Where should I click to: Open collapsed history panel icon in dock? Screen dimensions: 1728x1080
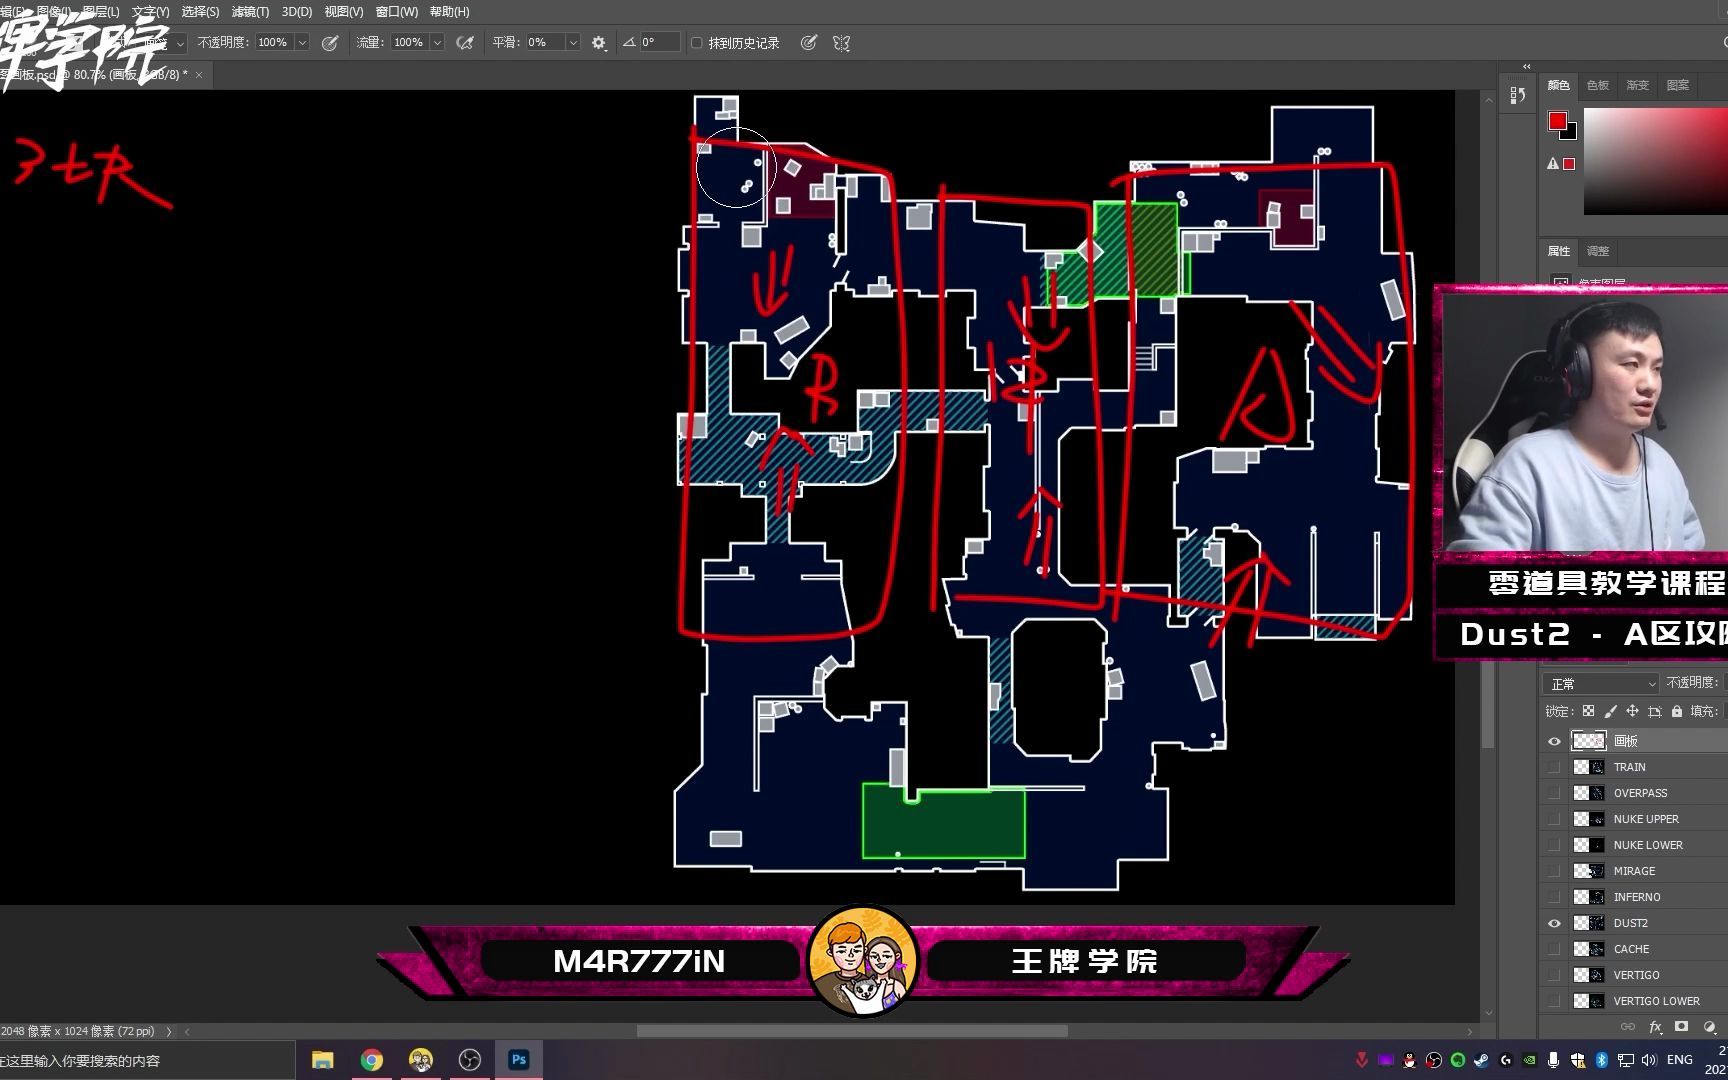[1518, 95]
